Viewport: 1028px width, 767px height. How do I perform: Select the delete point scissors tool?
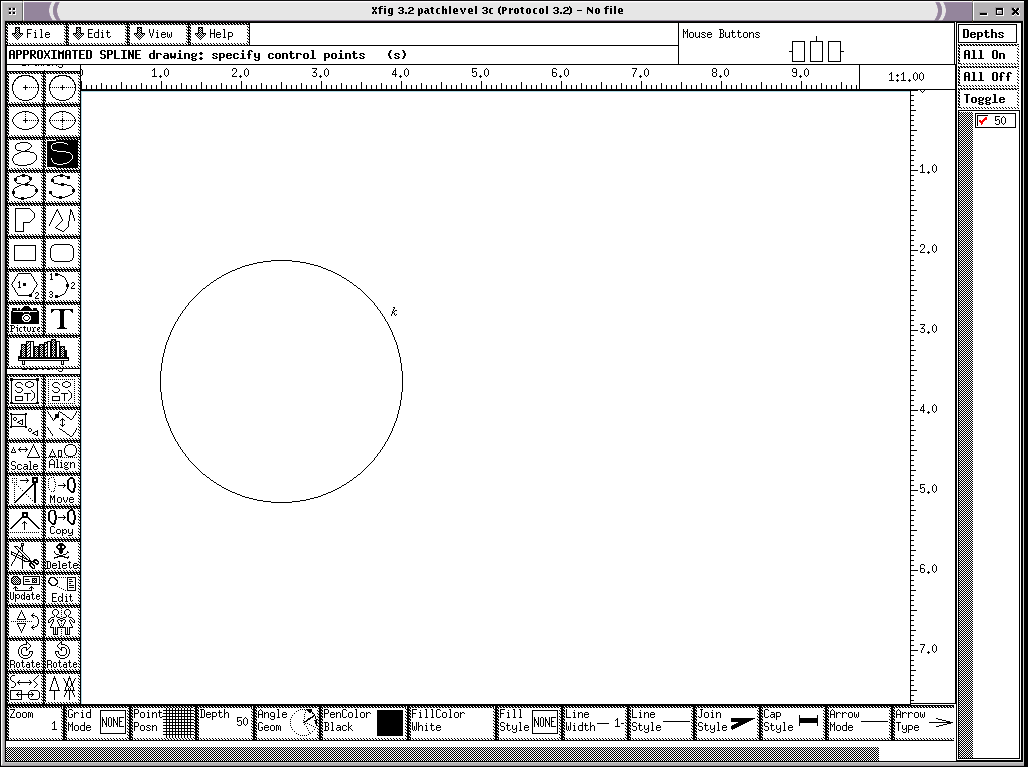[25, 557]
